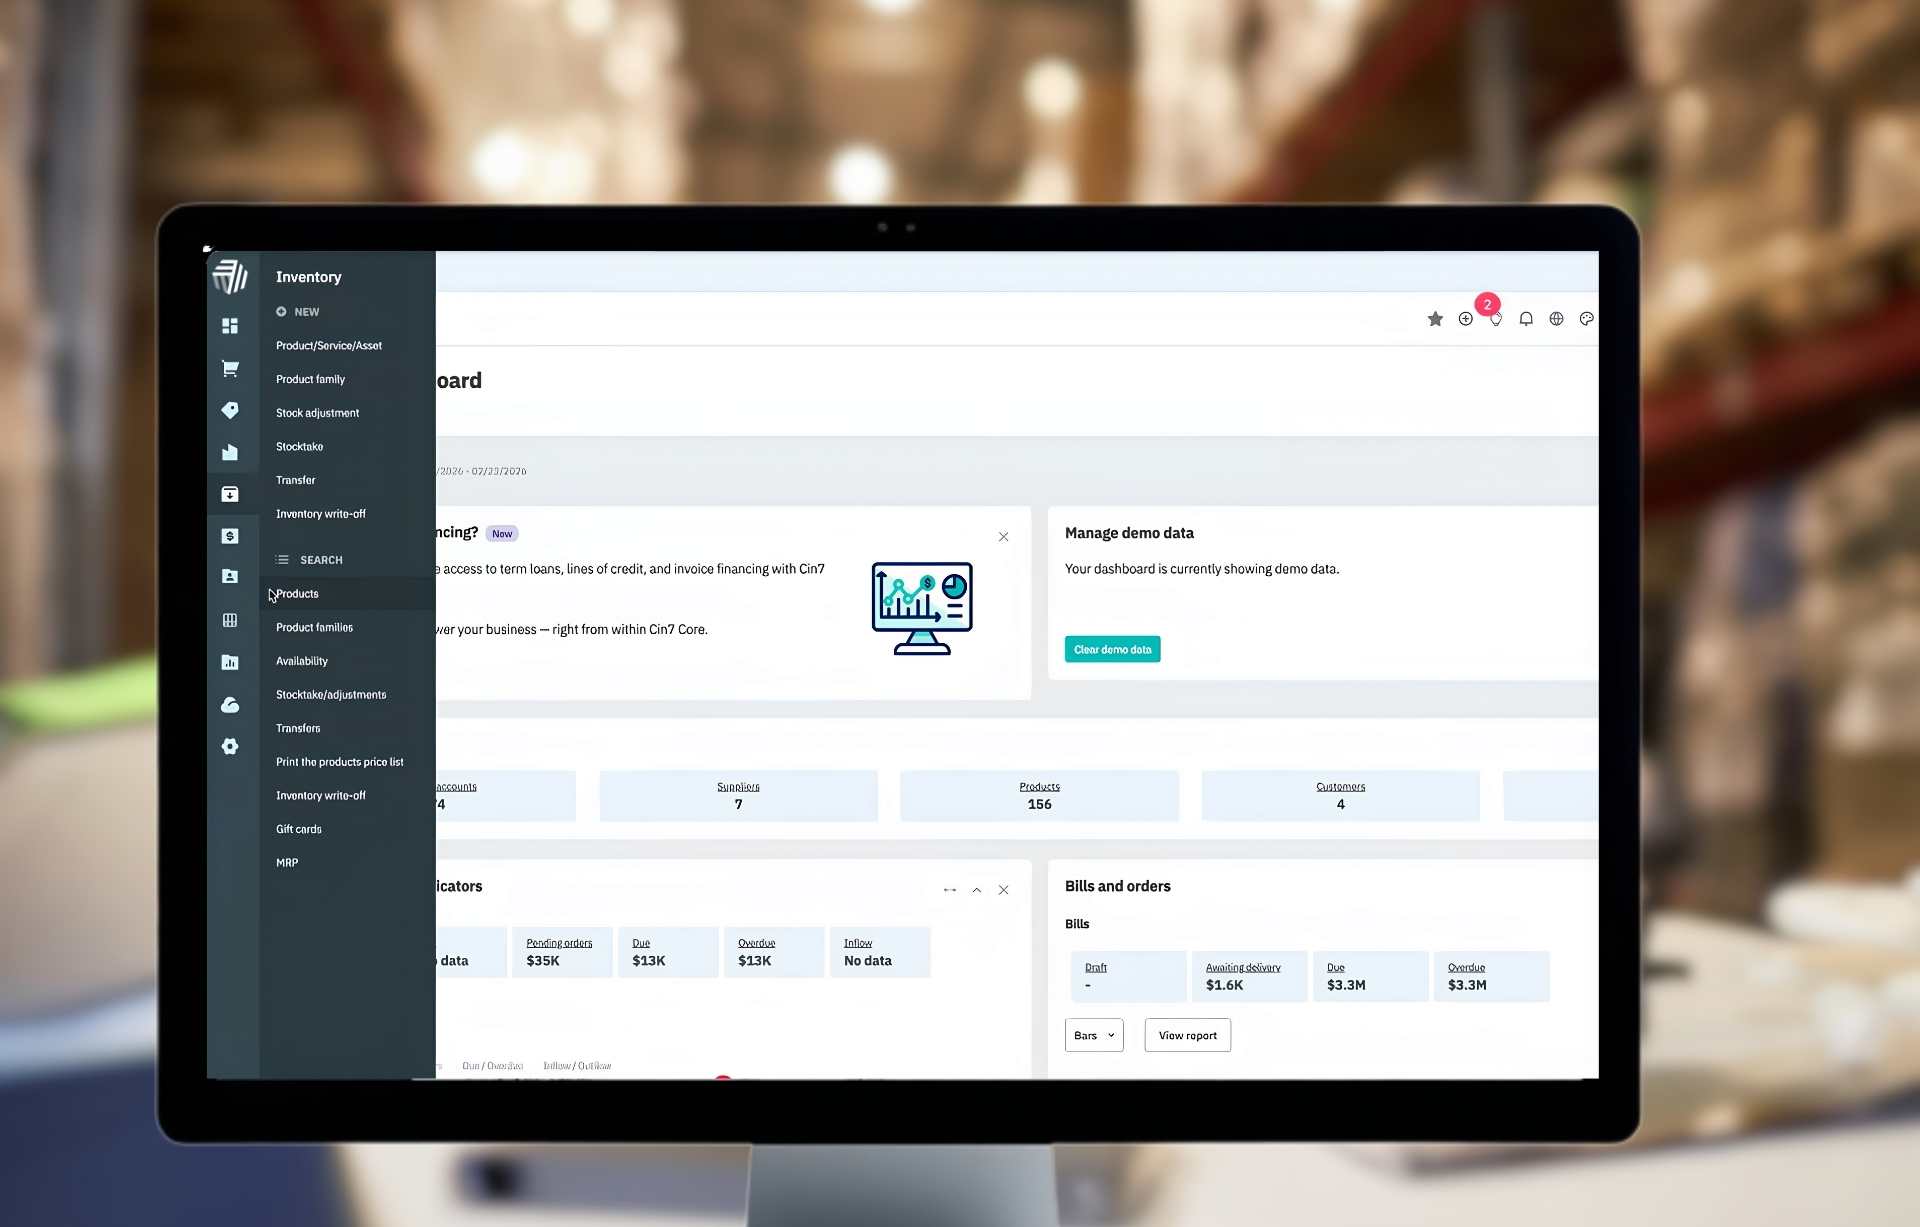Click the plus circle quick-add icon
This screenshot has width=1920, height=1227.
1465,319
